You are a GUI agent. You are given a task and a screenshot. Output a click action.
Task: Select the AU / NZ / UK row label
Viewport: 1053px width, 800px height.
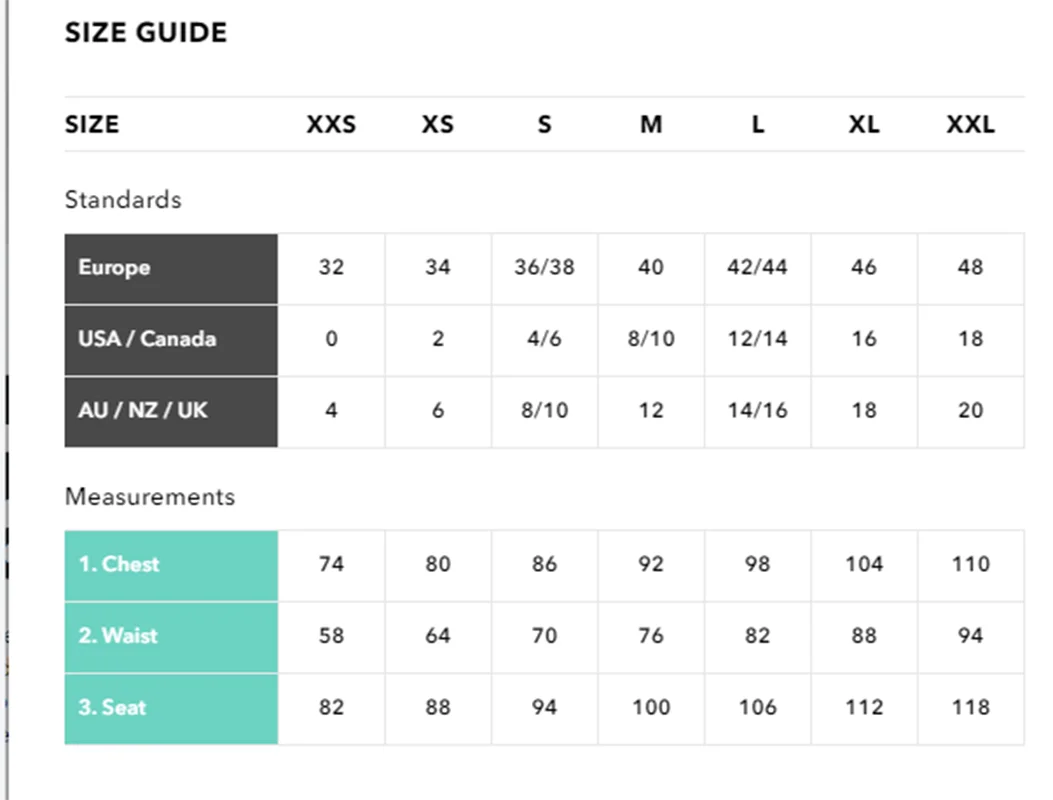click(x=143, y=410)
